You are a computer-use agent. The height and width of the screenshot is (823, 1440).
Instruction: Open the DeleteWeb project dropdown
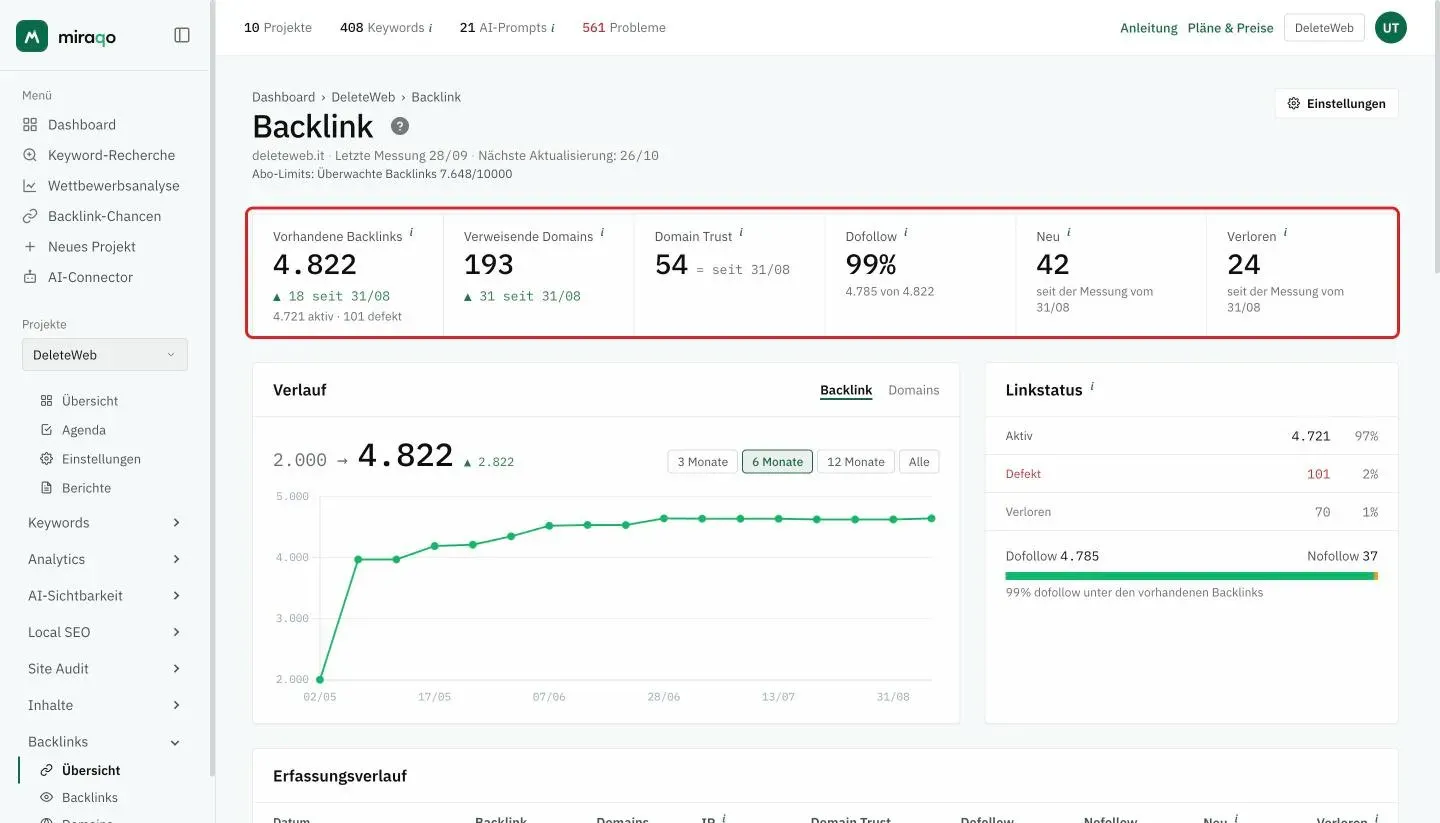pyautogui.click(x=105, y=355)
